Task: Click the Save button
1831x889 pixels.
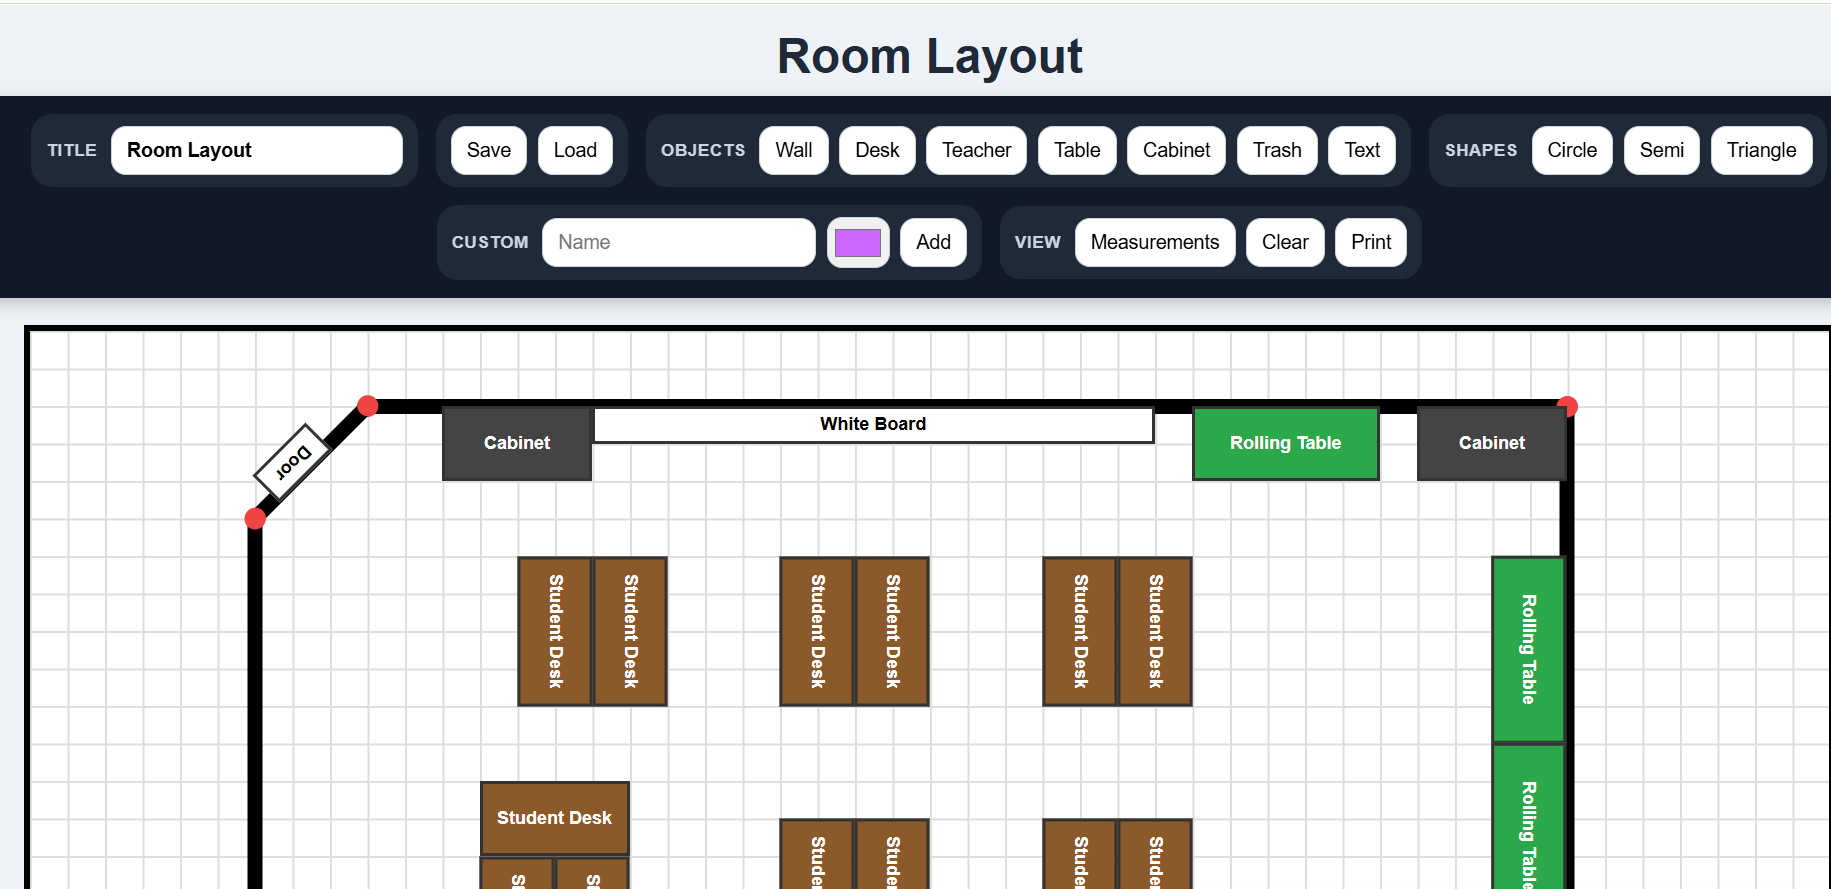Action: (488, 150)
